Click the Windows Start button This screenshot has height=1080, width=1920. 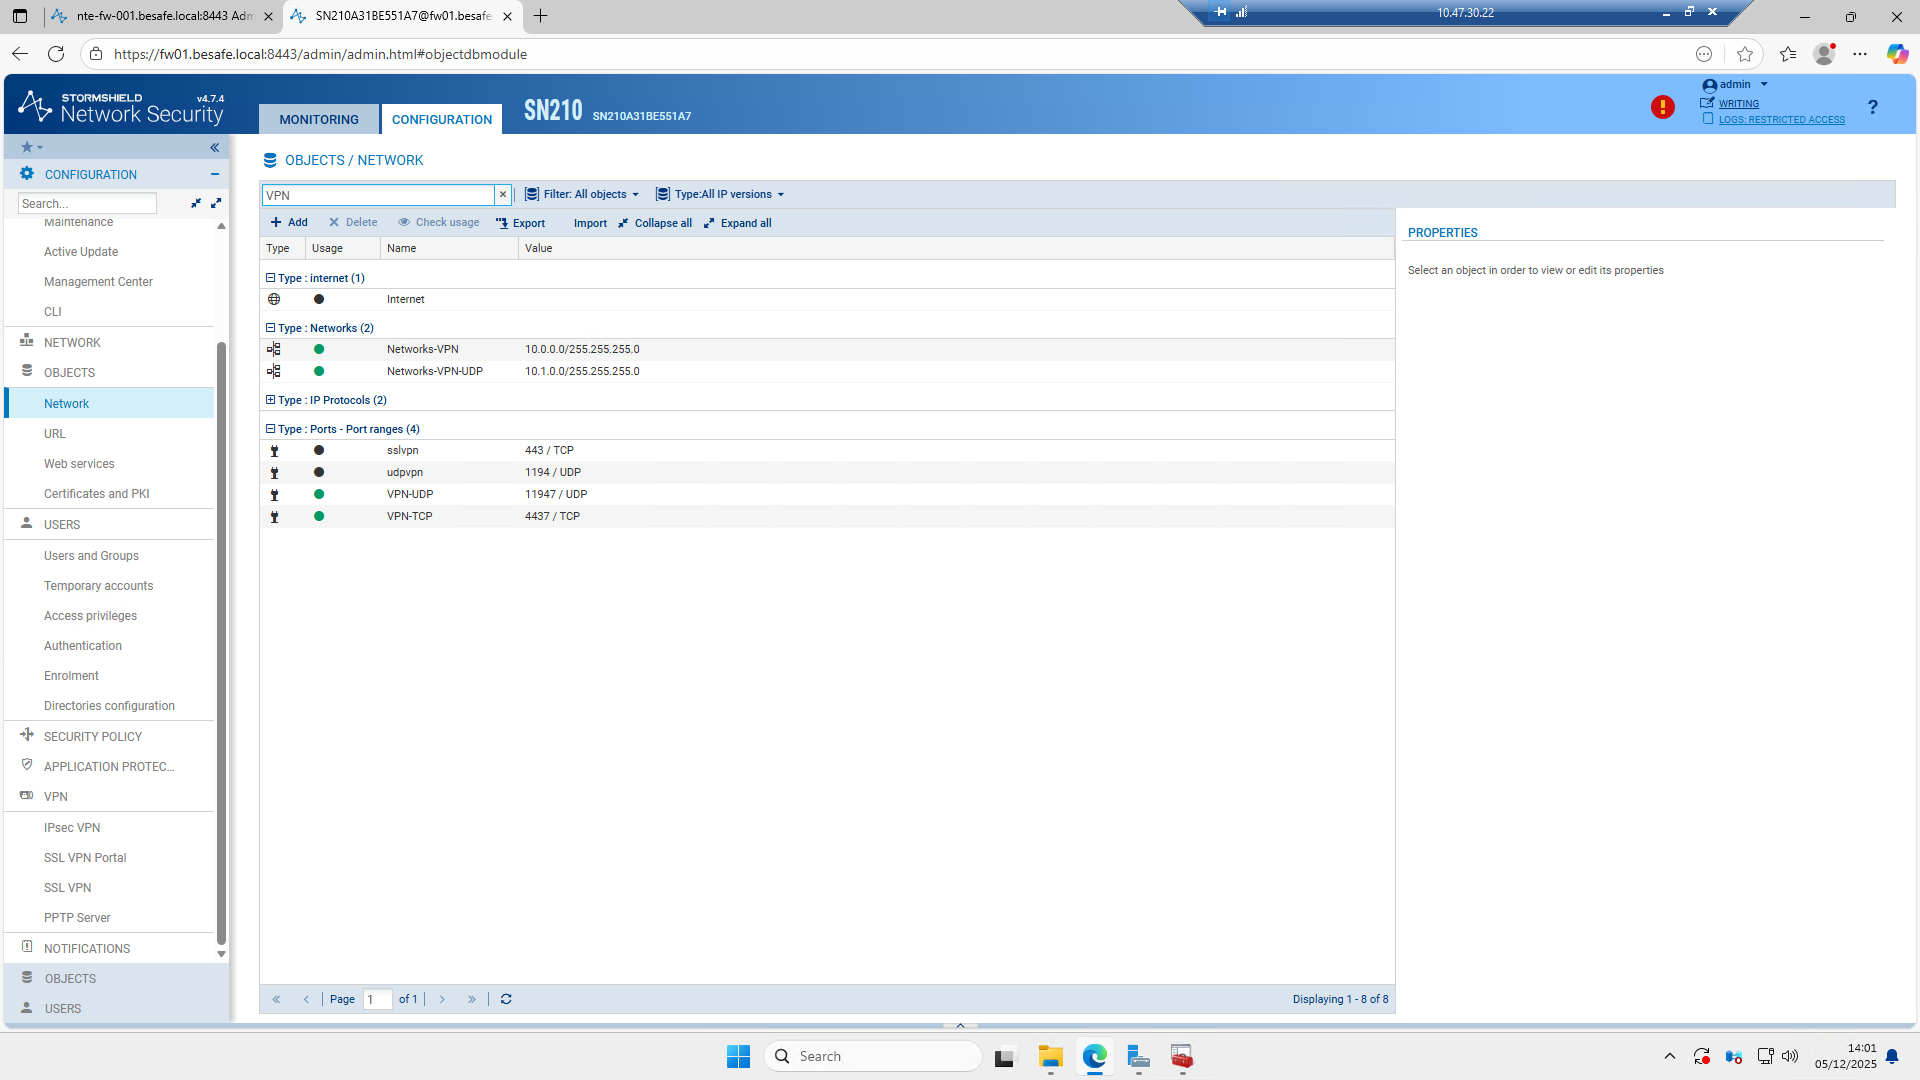[x=738, y=1056]
